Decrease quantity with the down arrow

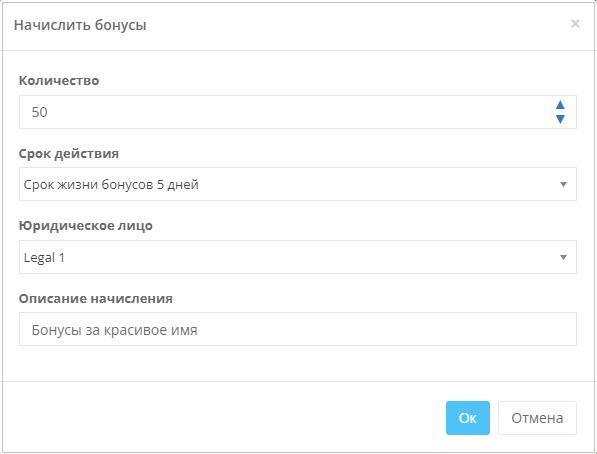560,119
